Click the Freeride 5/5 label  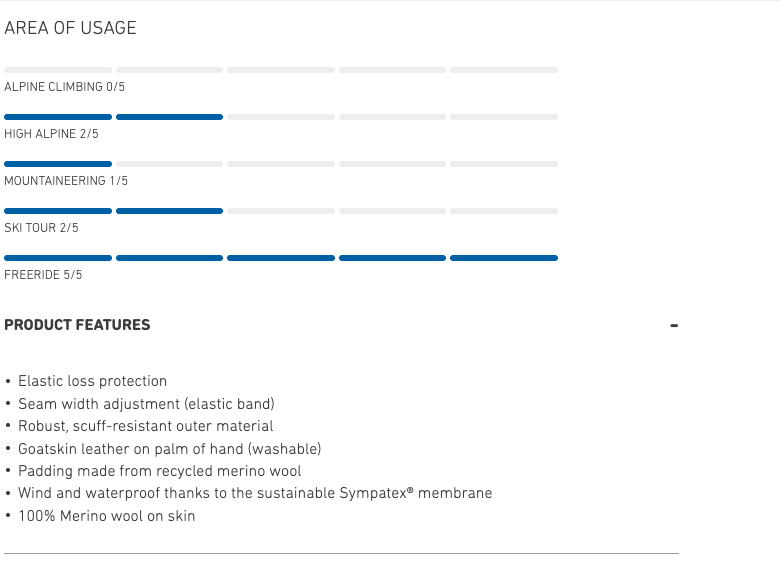click(43, 275)
